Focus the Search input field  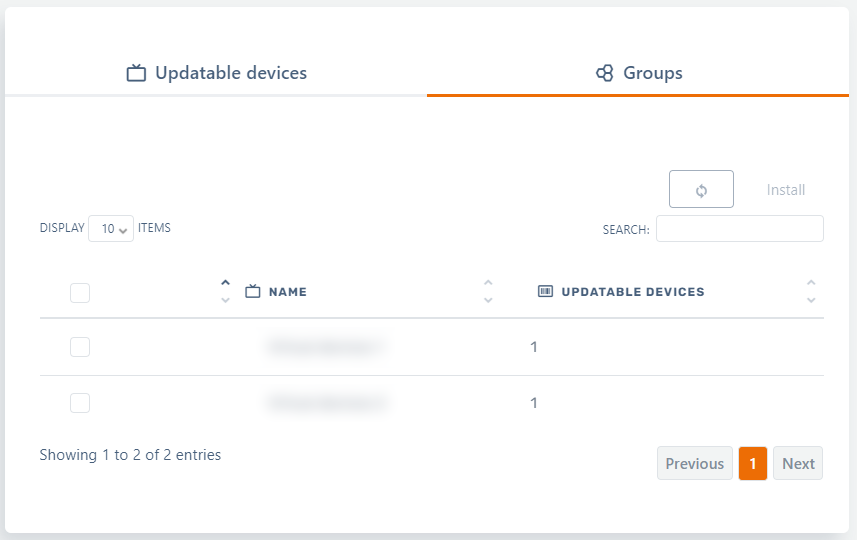click(x=739, y=229)
